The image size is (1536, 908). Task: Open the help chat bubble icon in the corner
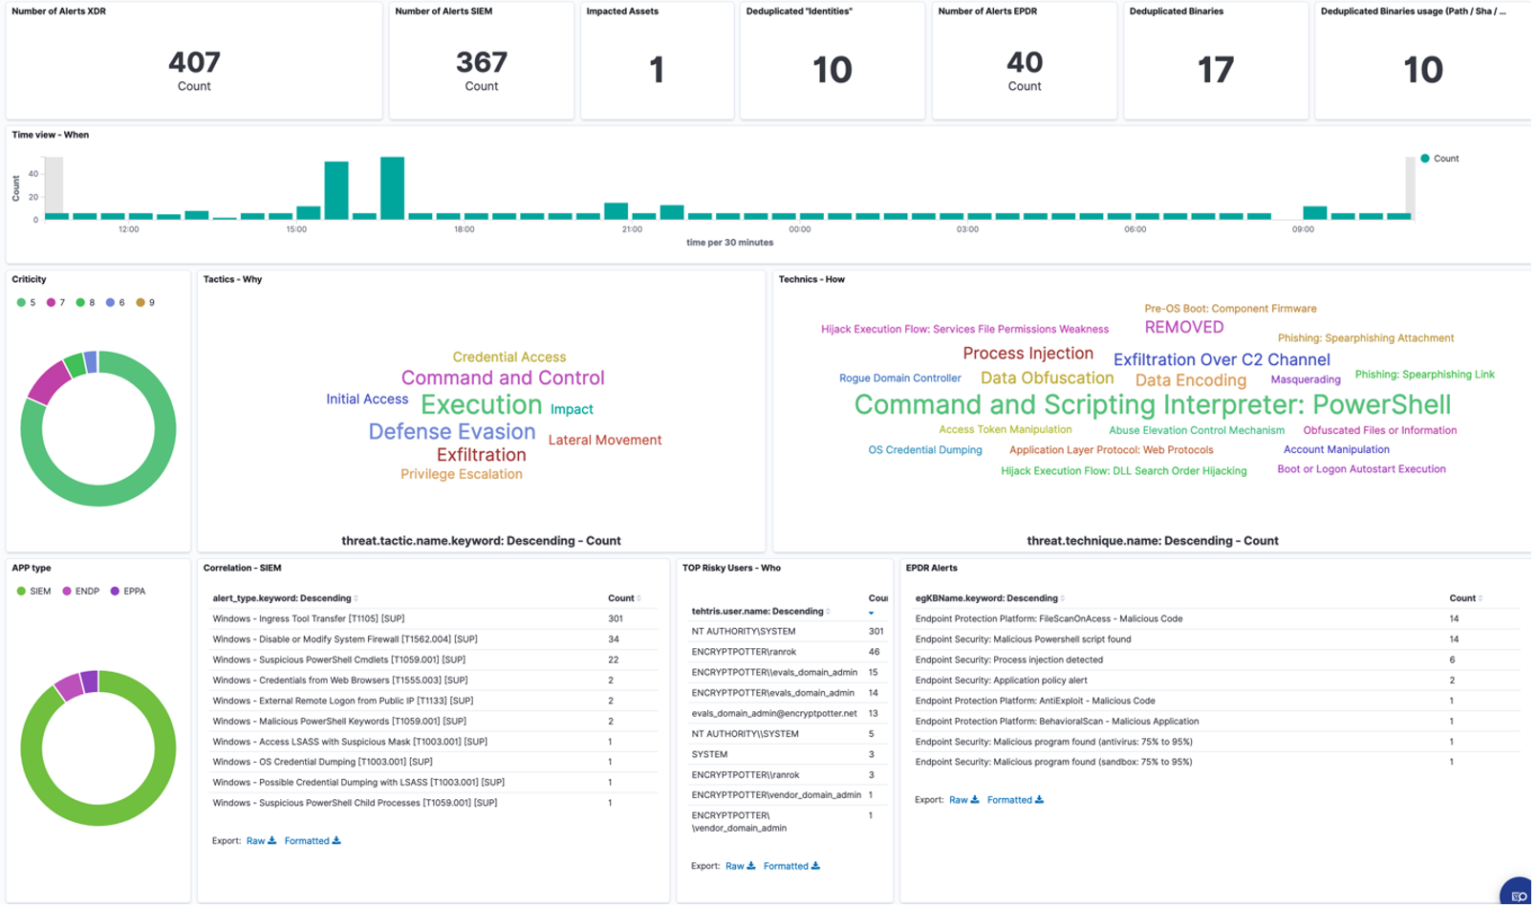1518,895
